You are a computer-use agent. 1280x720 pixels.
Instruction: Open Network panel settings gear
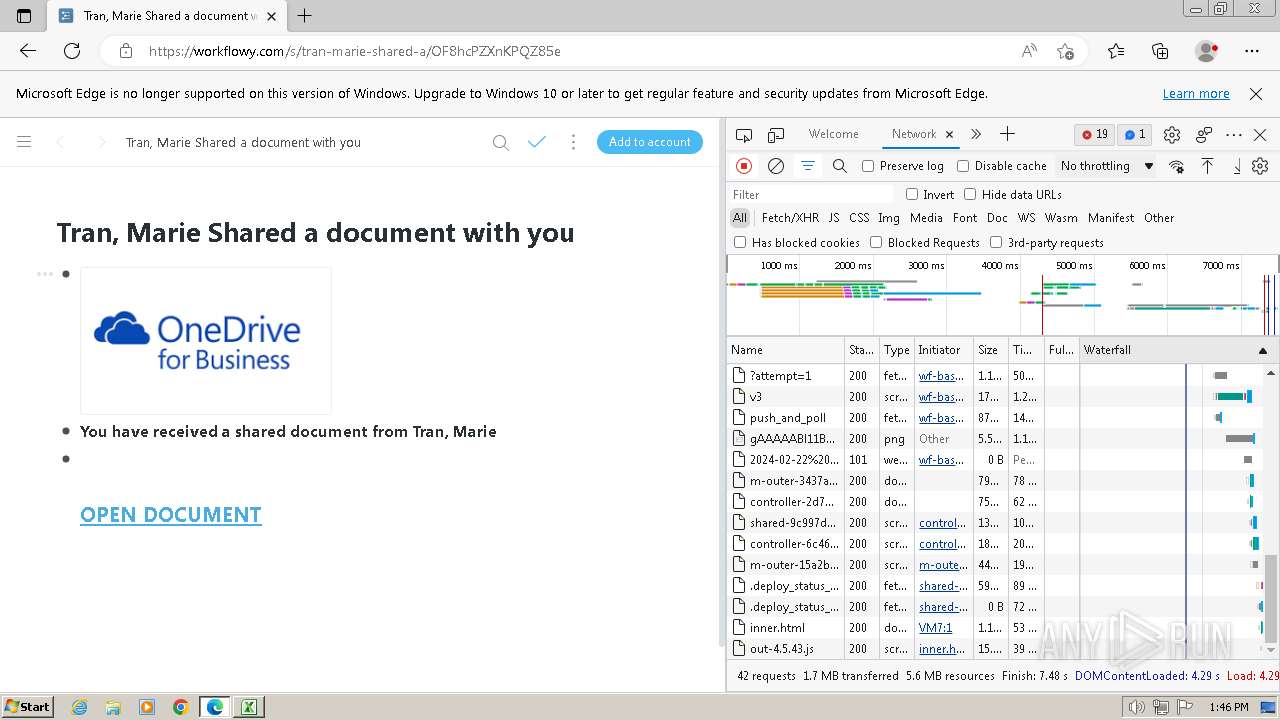click(1260, 166)
